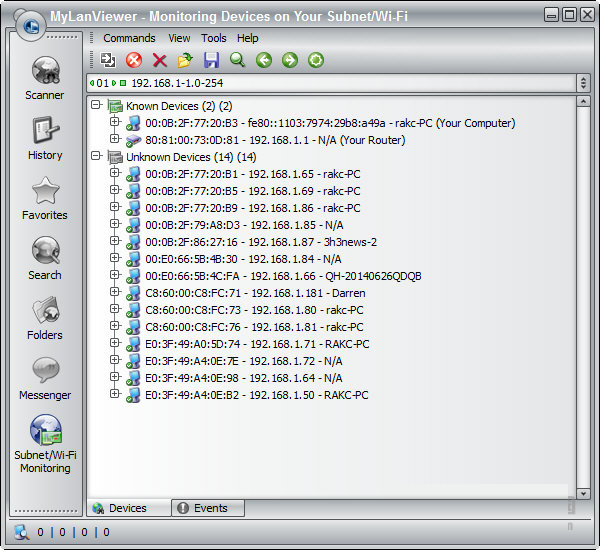Open the Tools menu

(x=213, y=38)
